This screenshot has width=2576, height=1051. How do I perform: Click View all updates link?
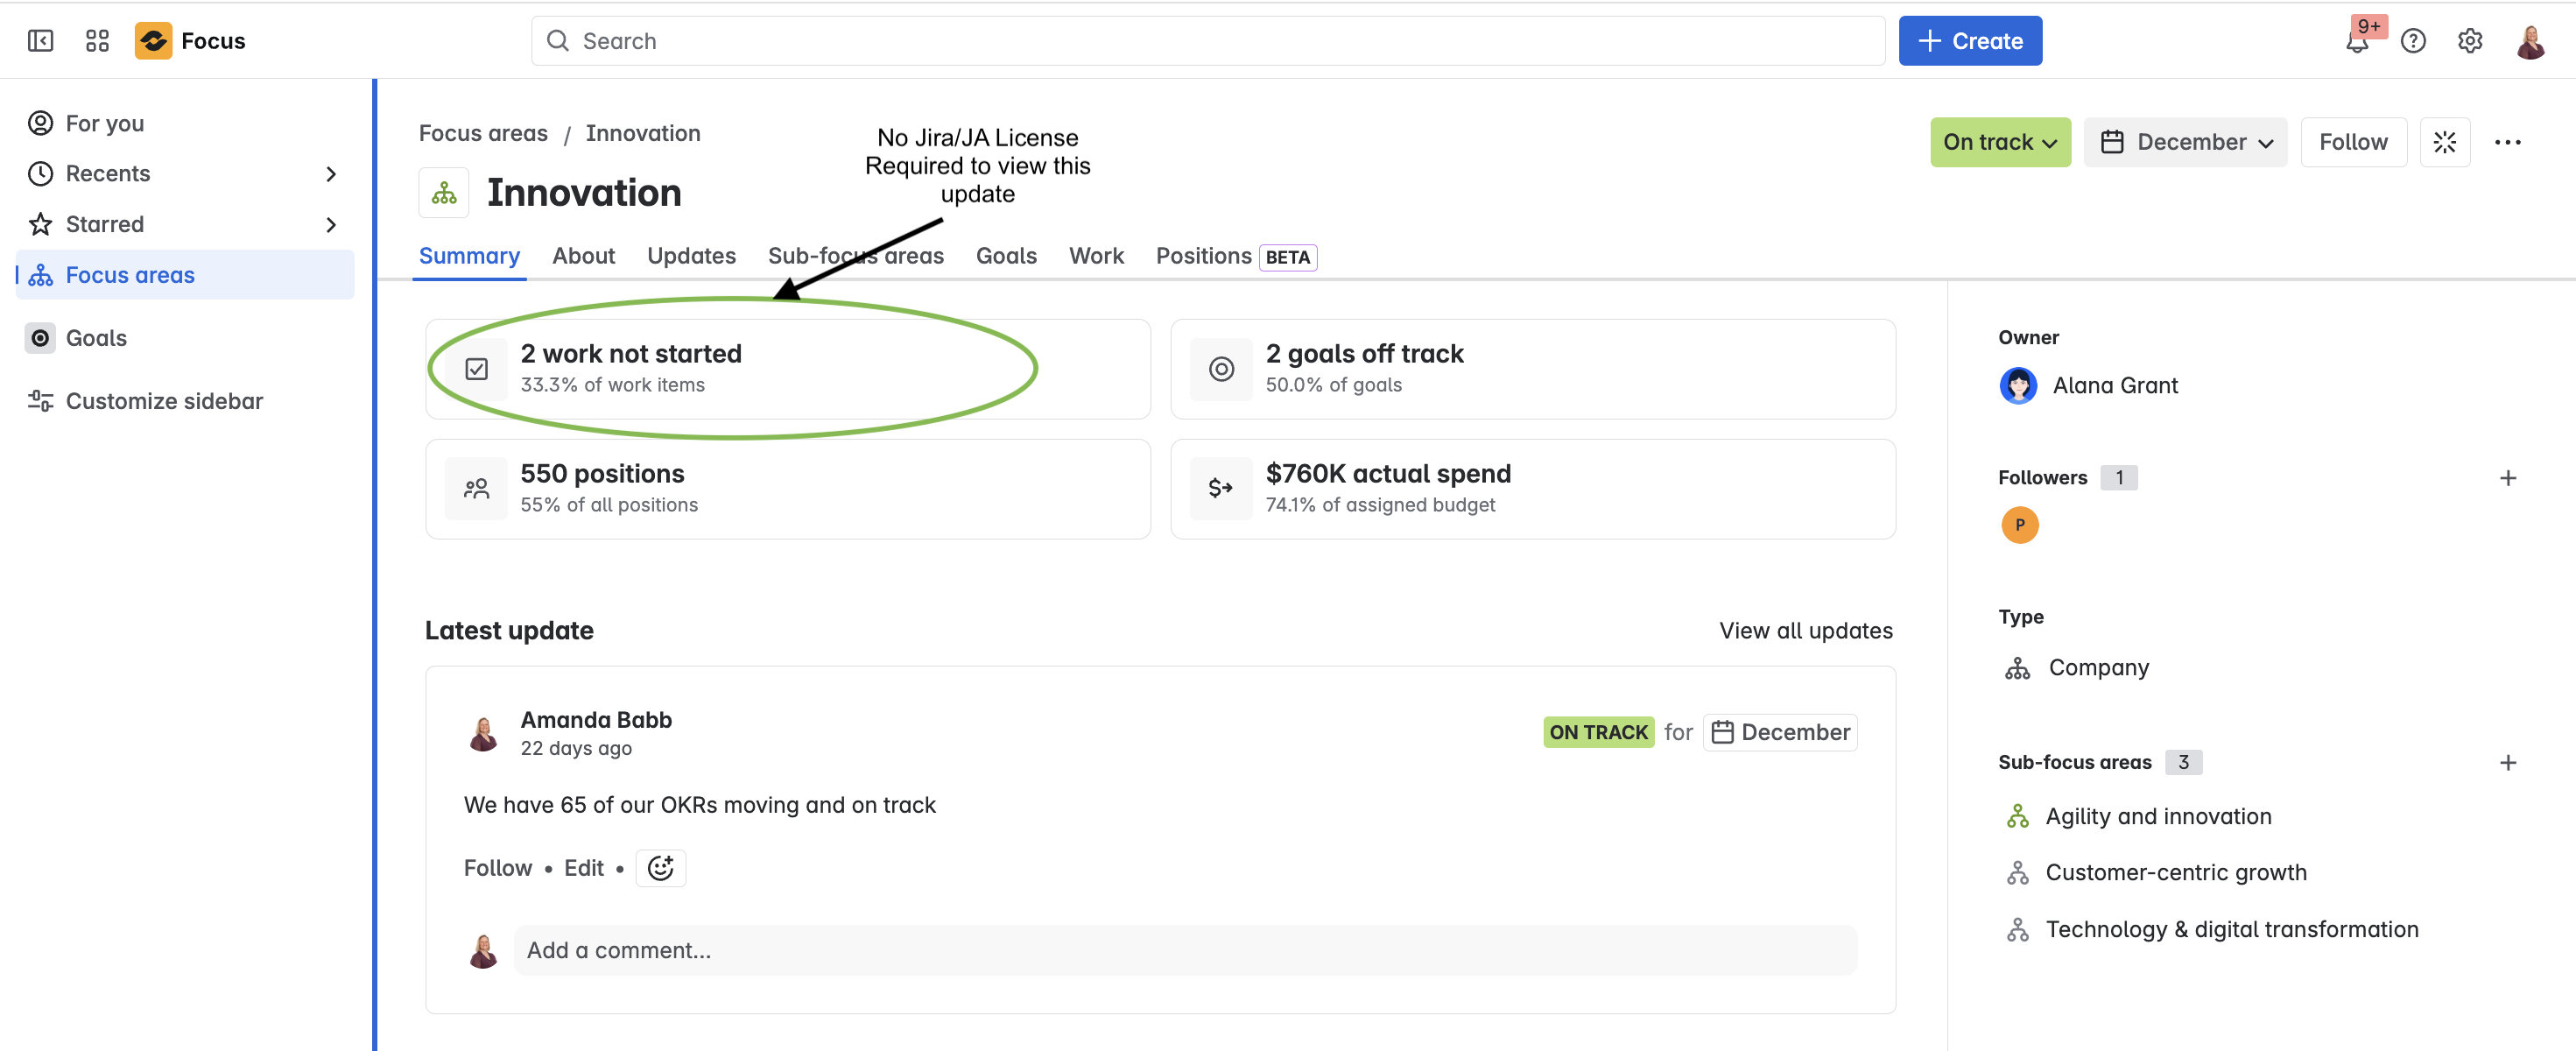click(x=1805, y=630)
